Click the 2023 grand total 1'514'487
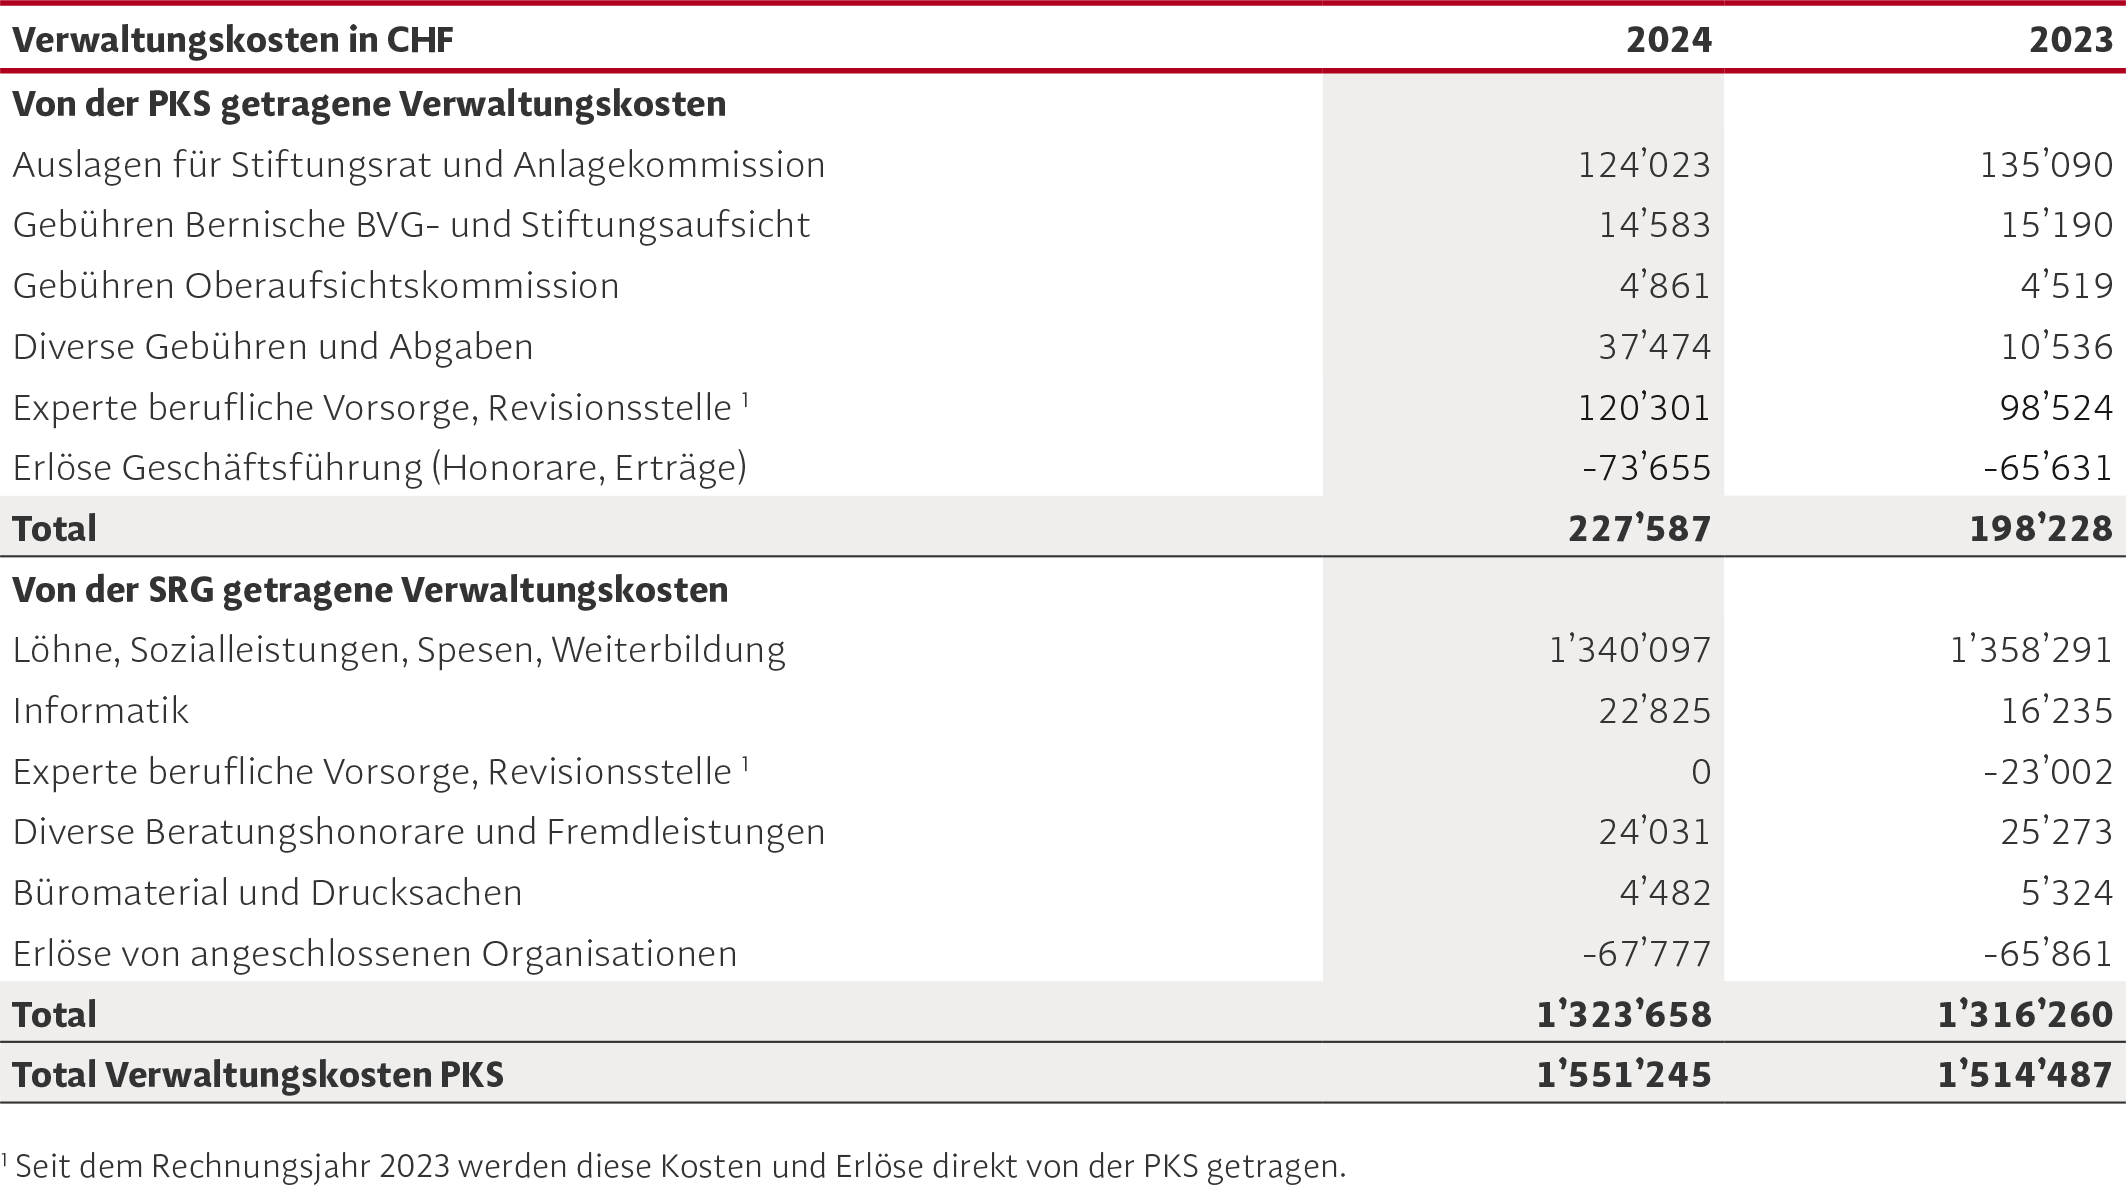The width and height of the screenshot is (2126, 1198). tap(2026, 1075)
